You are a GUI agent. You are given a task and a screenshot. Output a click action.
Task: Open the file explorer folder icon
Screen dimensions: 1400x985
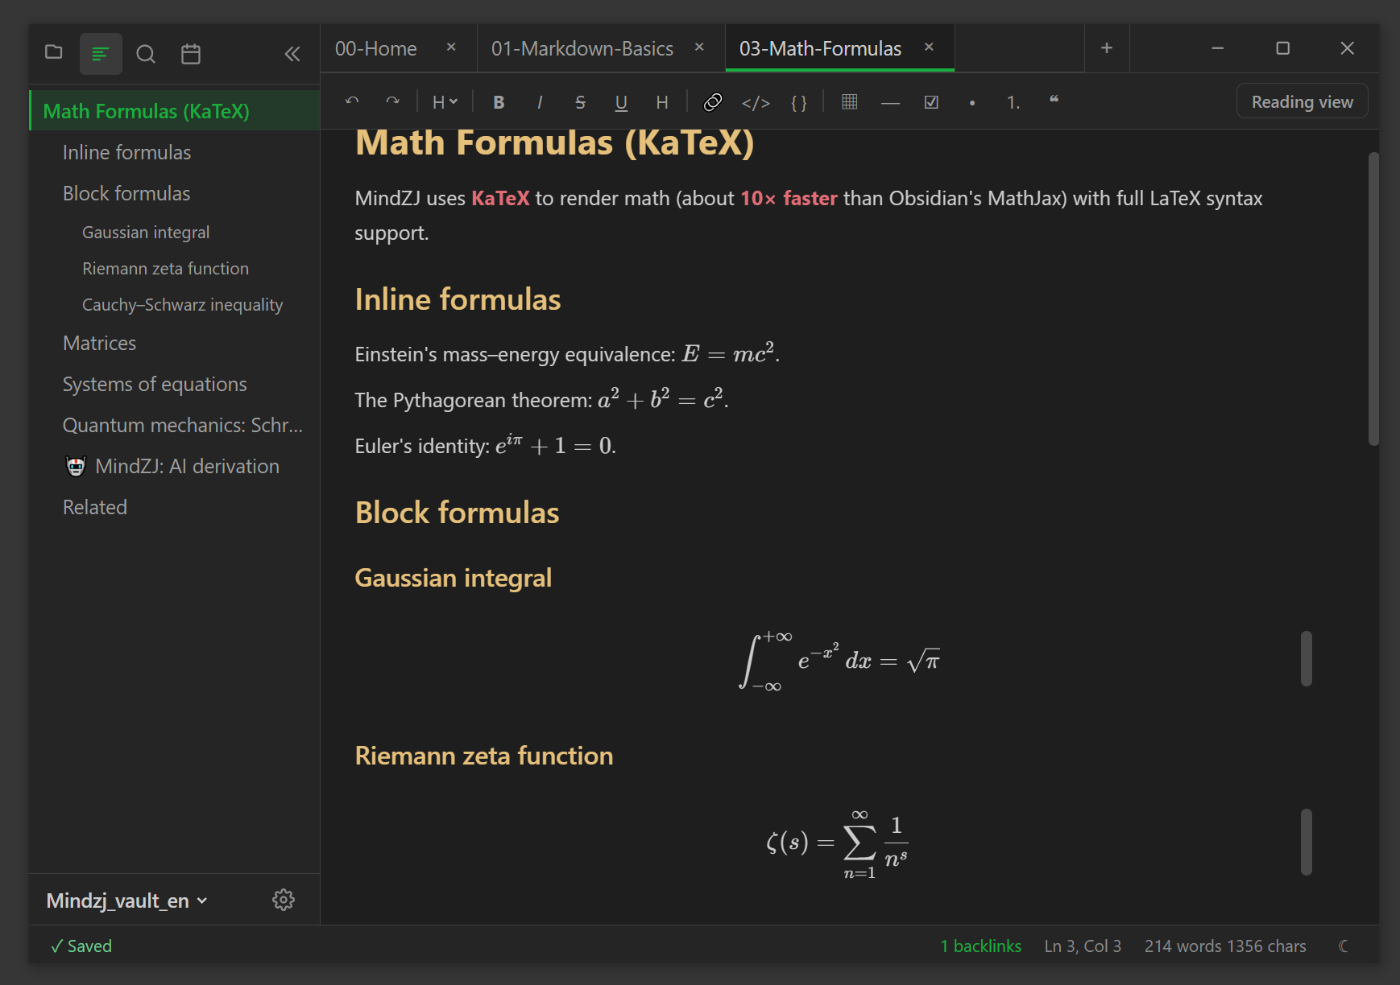(54, 53)
